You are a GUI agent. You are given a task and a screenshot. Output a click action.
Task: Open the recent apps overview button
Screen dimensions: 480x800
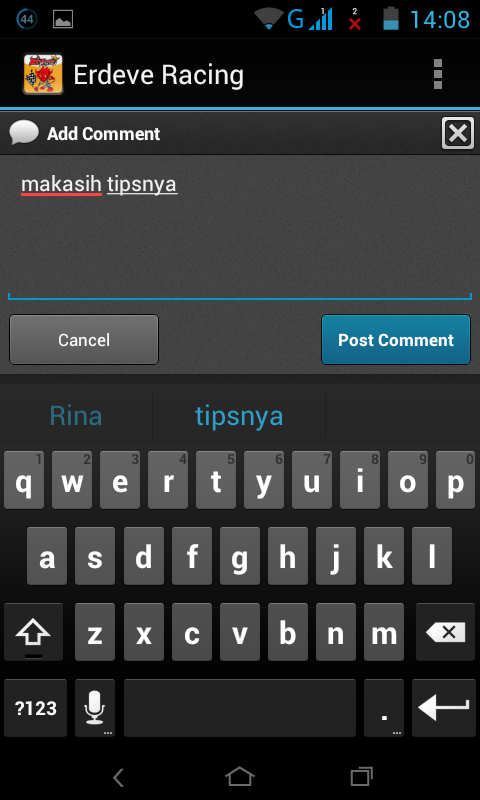[362, 777]
